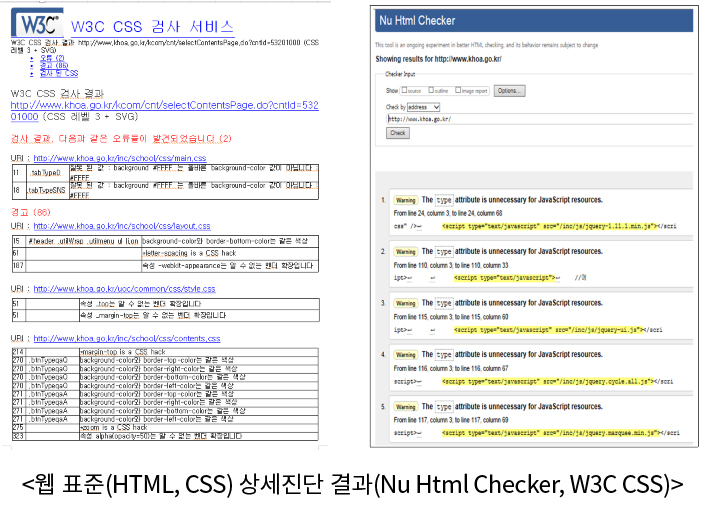
Task: Click 'From line 116, column 3; to line 116, column 67'
Action: pos(451,368)
